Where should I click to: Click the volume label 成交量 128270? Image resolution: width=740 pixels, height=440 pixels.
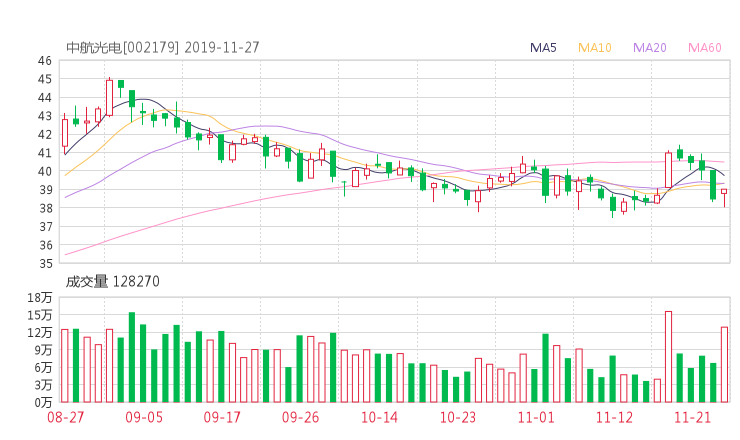112,281
